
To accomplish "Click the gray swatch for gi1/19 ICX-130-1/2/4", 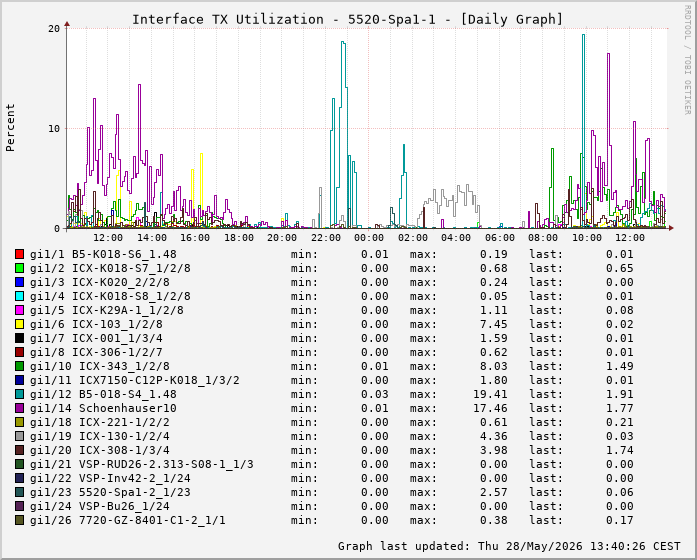I will click(x=19, y=436).
